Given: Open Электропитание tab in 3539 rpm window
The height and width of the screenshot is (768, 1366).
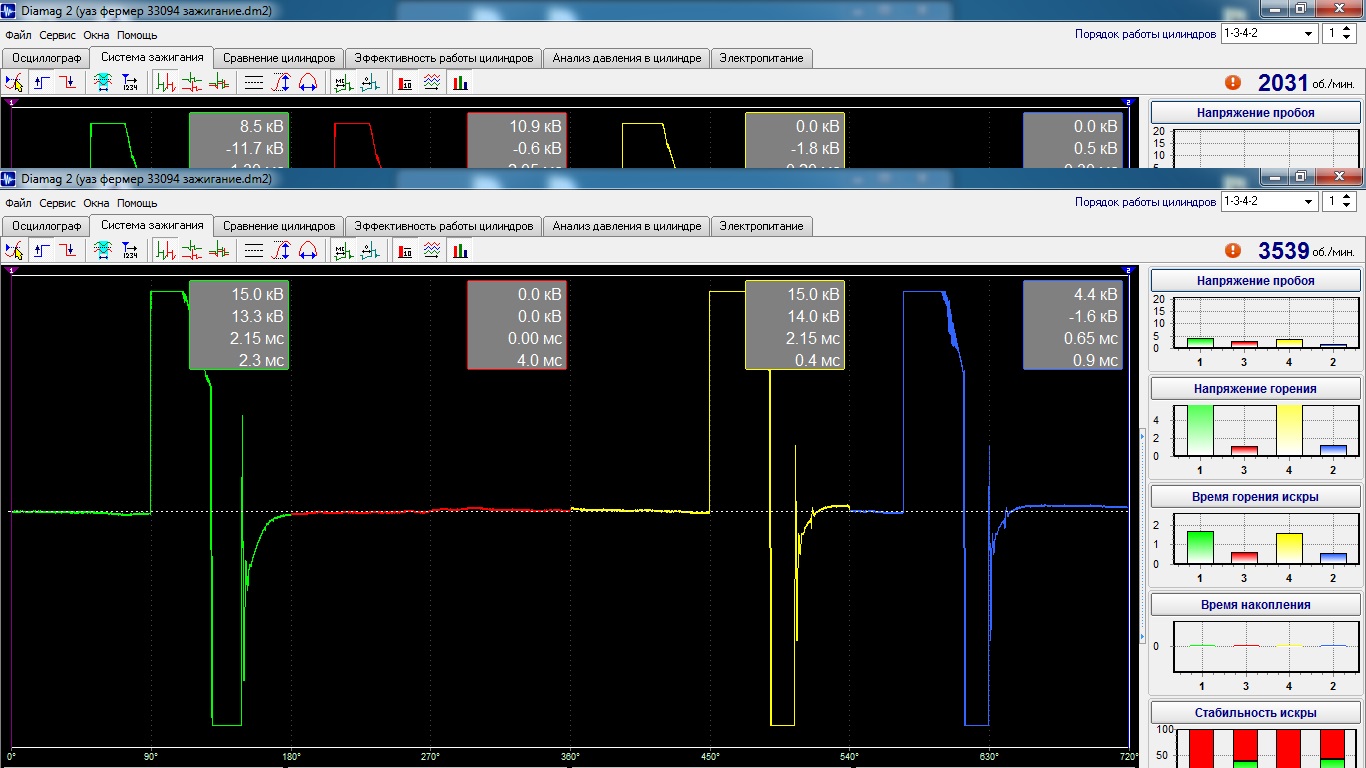Looking at the screenshot, I should tap(761, 226).
